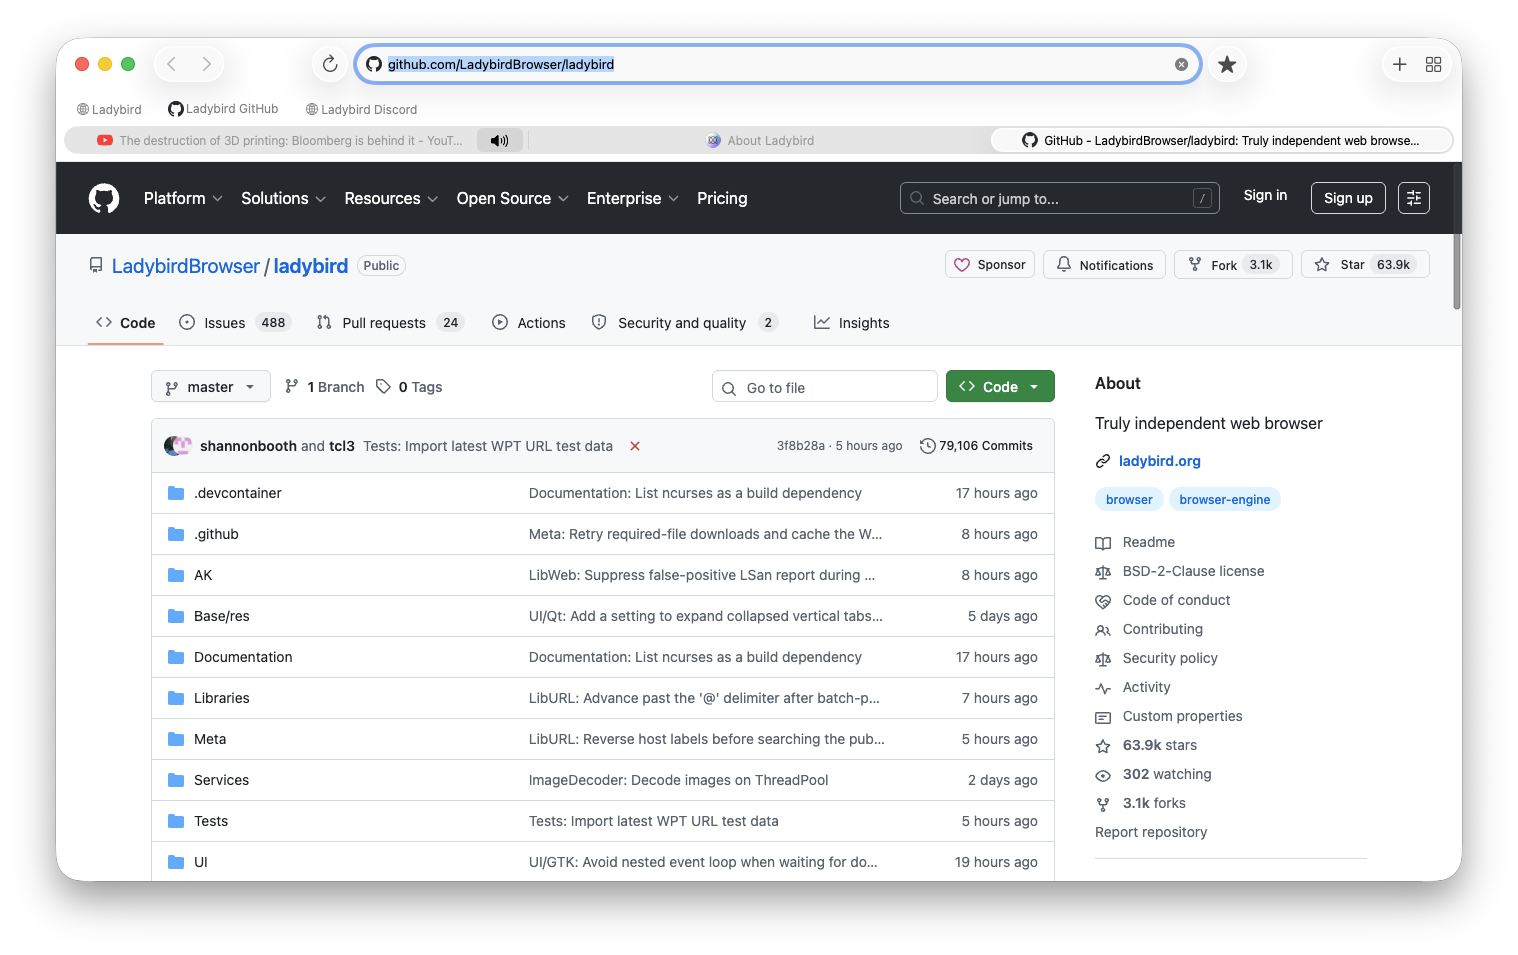The height and width of the screenshot is (955, 1518).
Task: Switch to the Pull requests tab
Action: 389,322
